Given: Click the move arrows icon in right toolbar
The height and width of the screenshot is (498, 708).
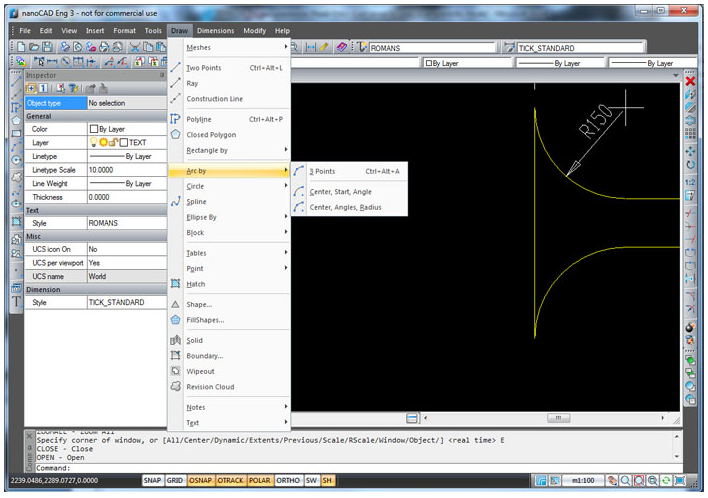Looking at the screenshot, I should [x=690, y=151].
